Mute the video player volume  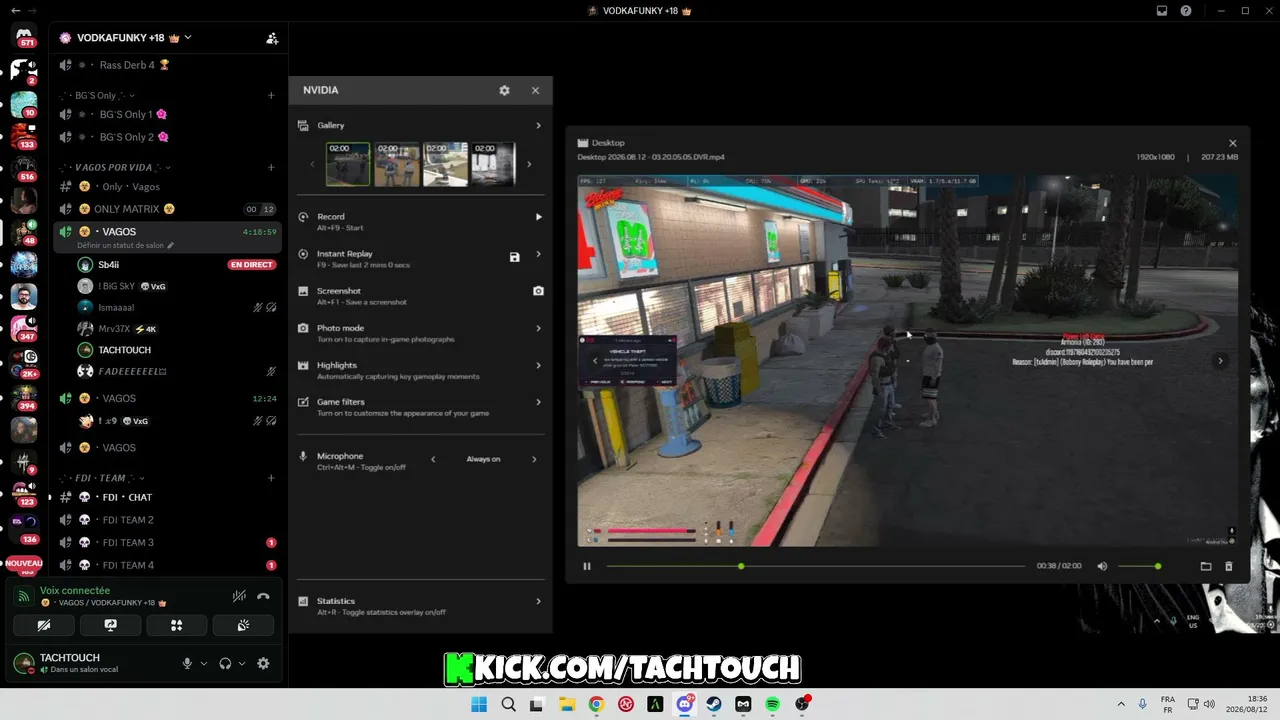(1102, 566)
